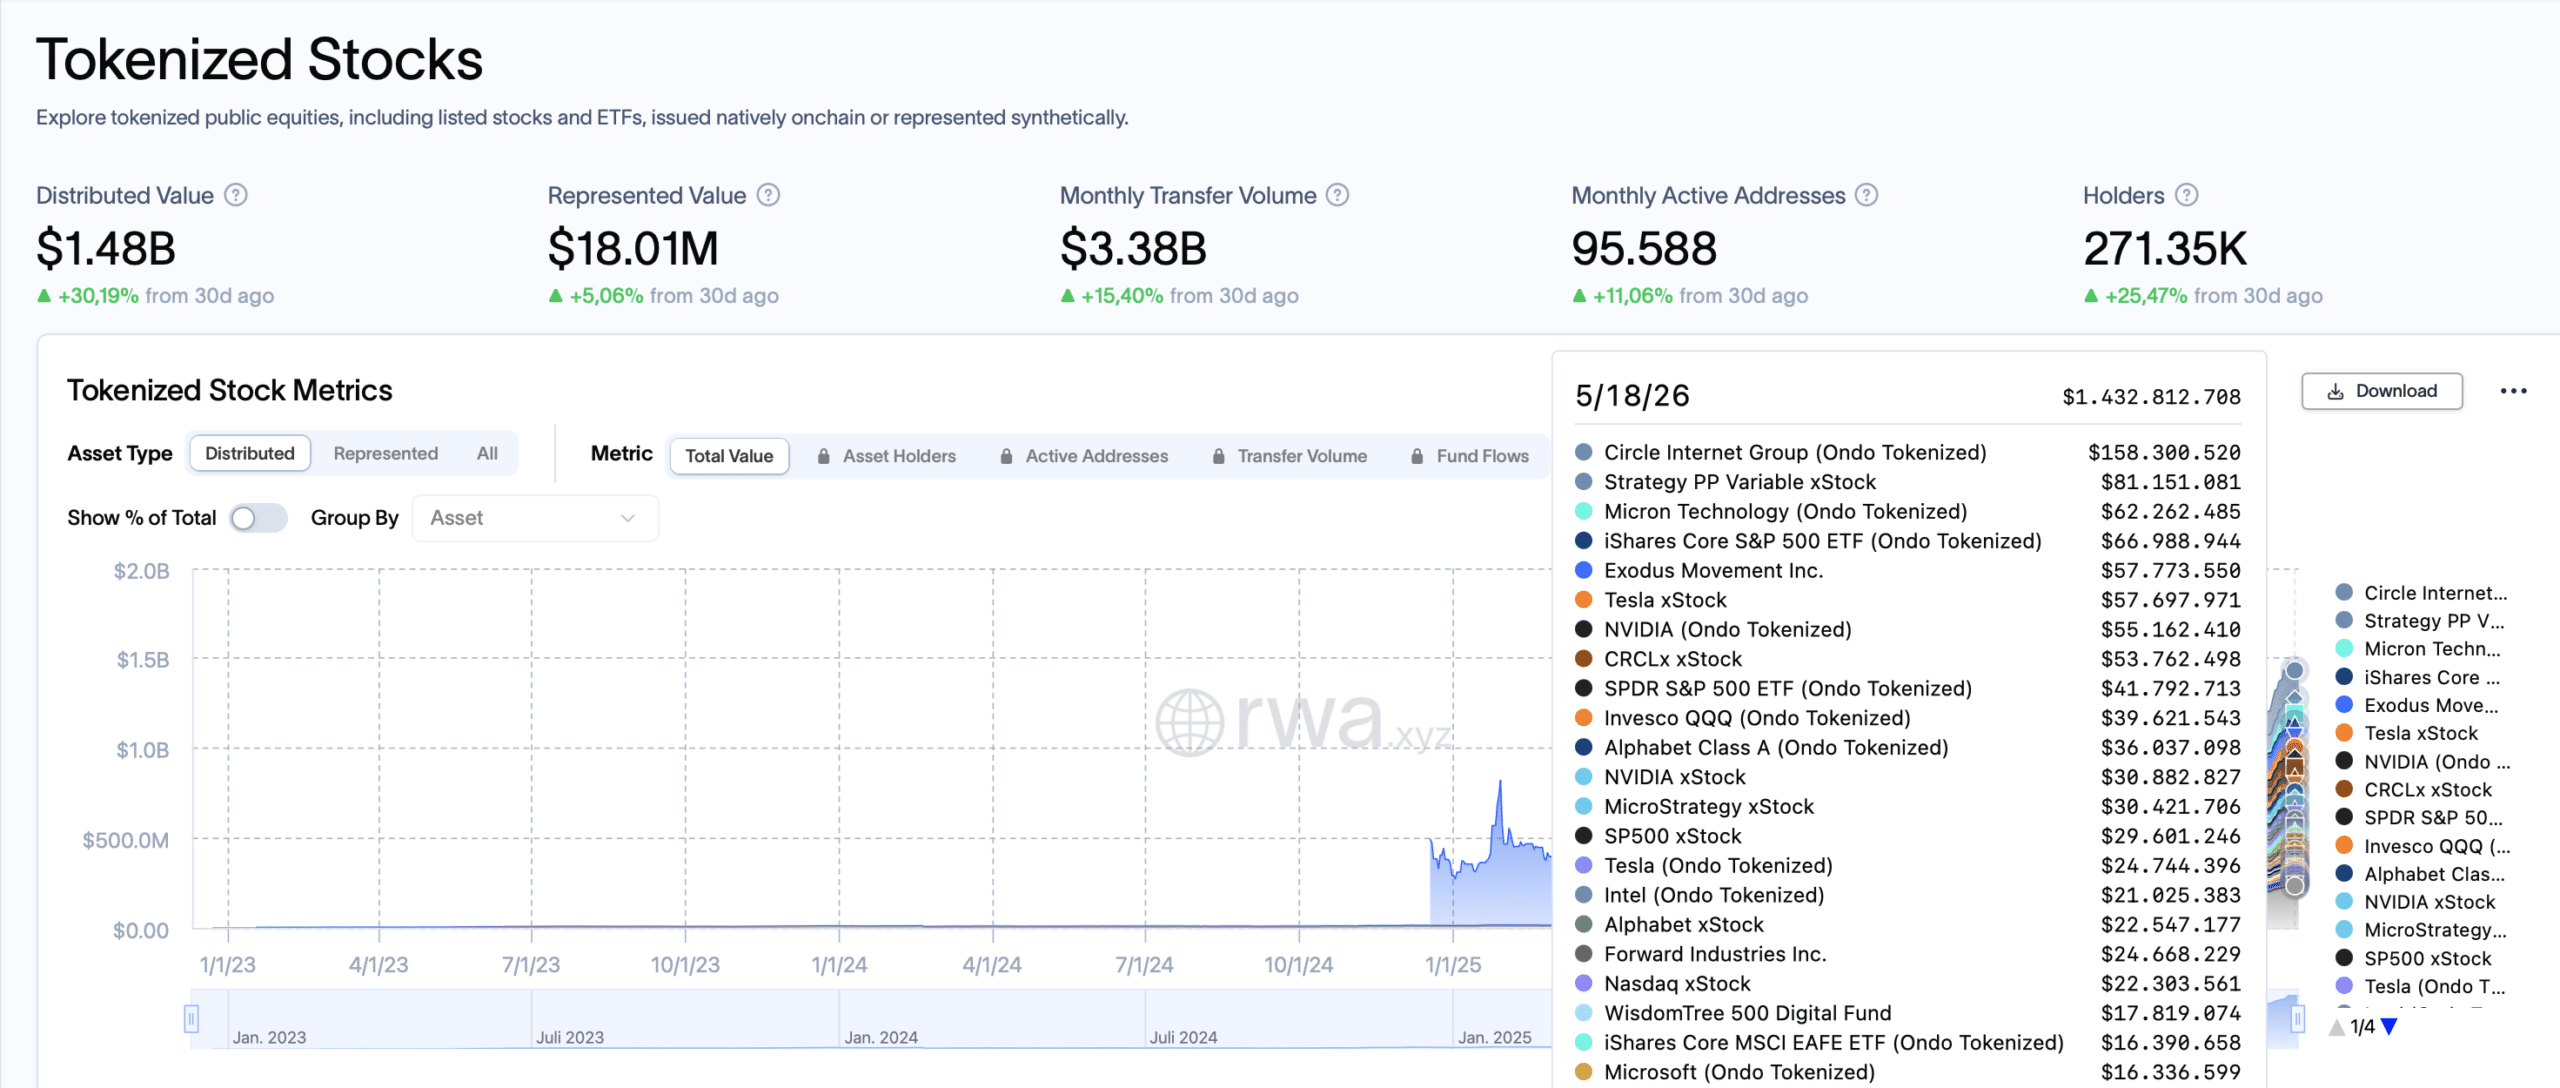Toggle Circle Internet legend marker
Screen dimensions: 2560x1088
click(2344, 593)
